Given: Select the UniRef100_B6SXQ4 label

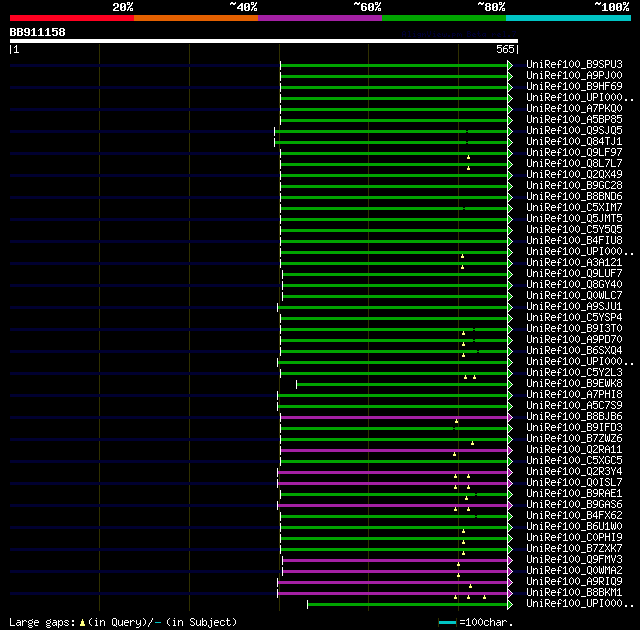Looking at the screenshot, I should tap(574, 351).
